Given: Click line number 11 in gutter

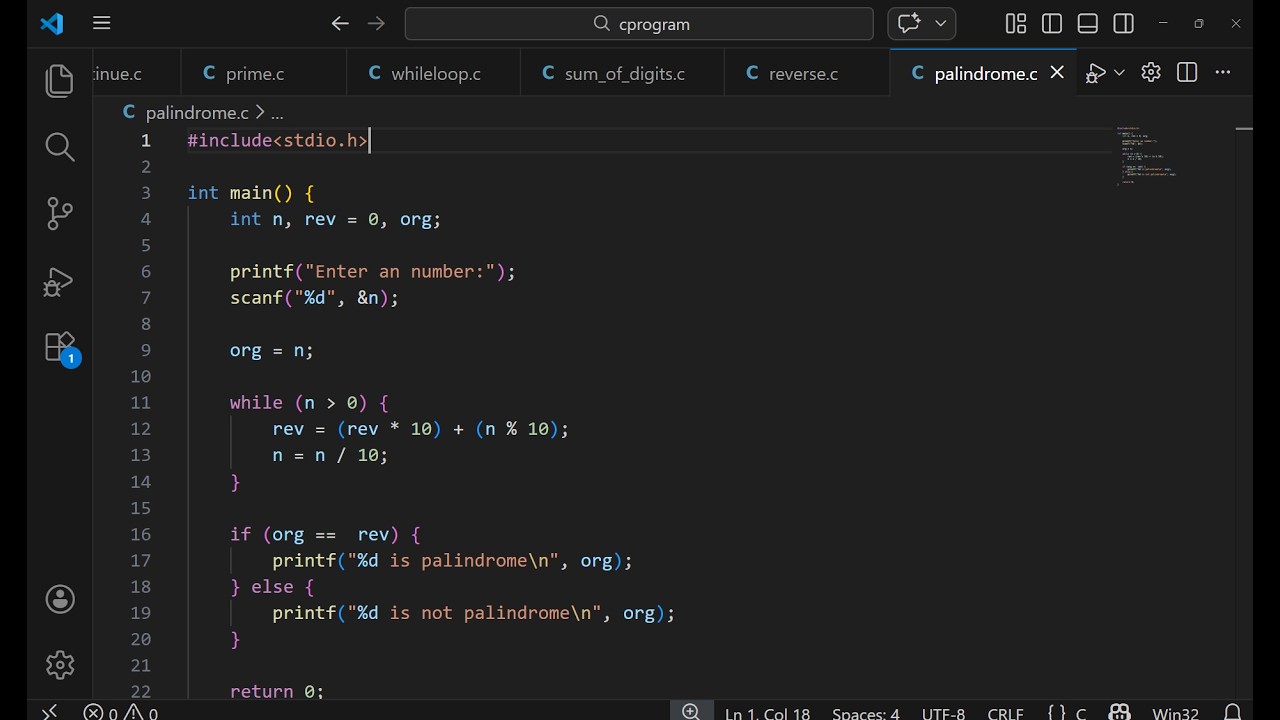Looking at the screenshot, I should (x=140, y=403).
